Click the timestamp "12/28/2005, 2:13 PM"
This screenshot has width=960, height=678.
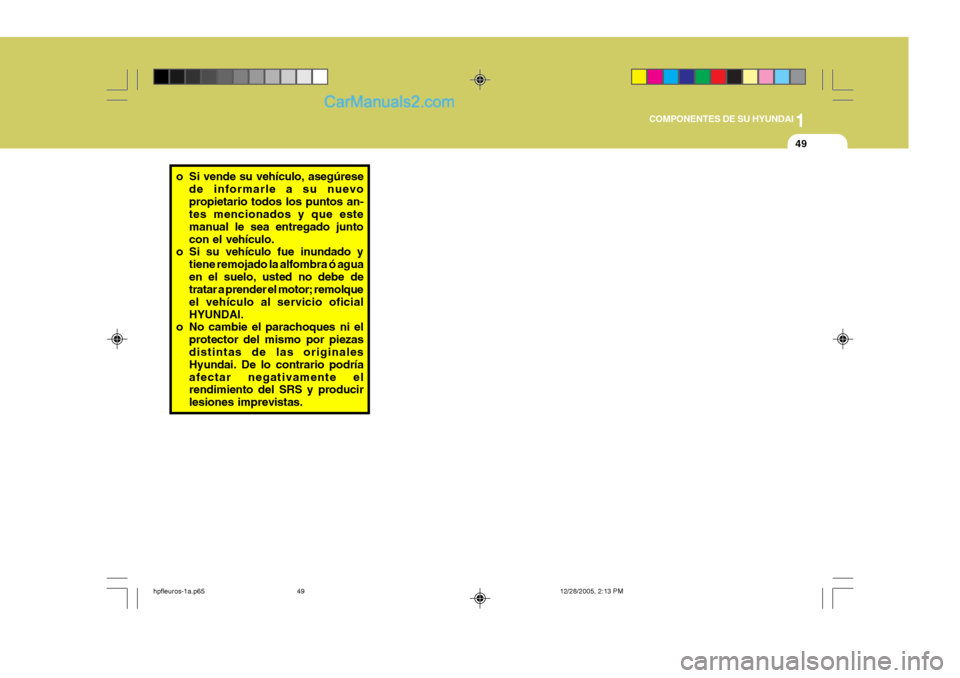(591, 591)
